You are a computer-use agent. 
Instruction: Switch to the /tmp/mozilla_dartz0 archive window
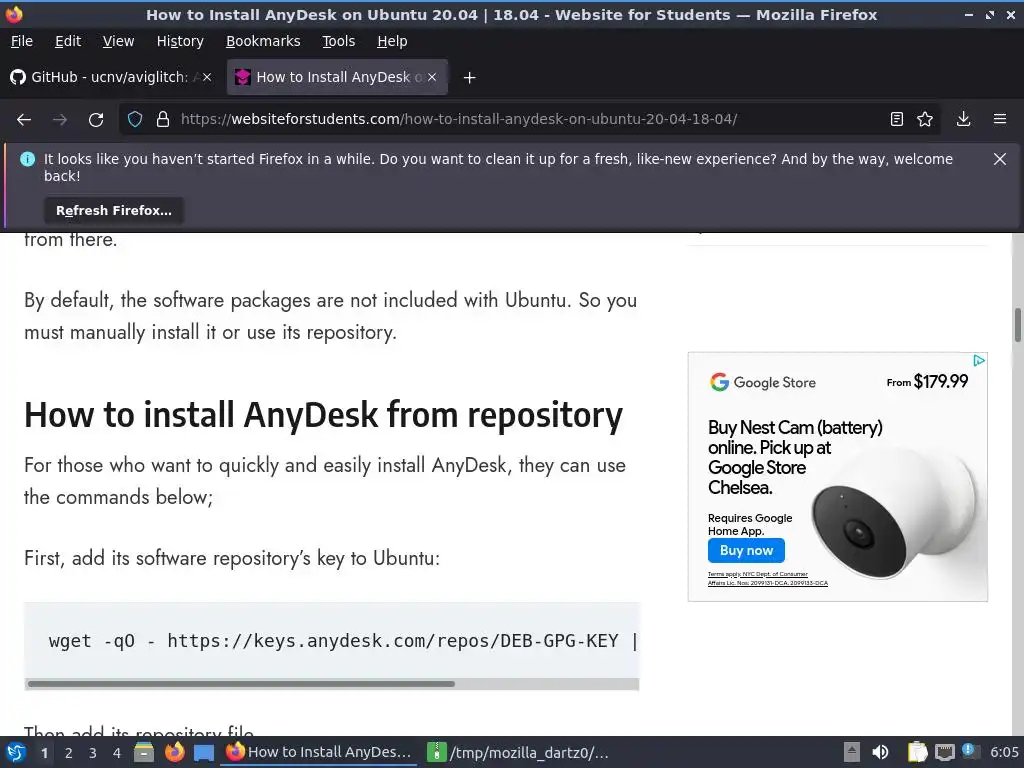519,752
